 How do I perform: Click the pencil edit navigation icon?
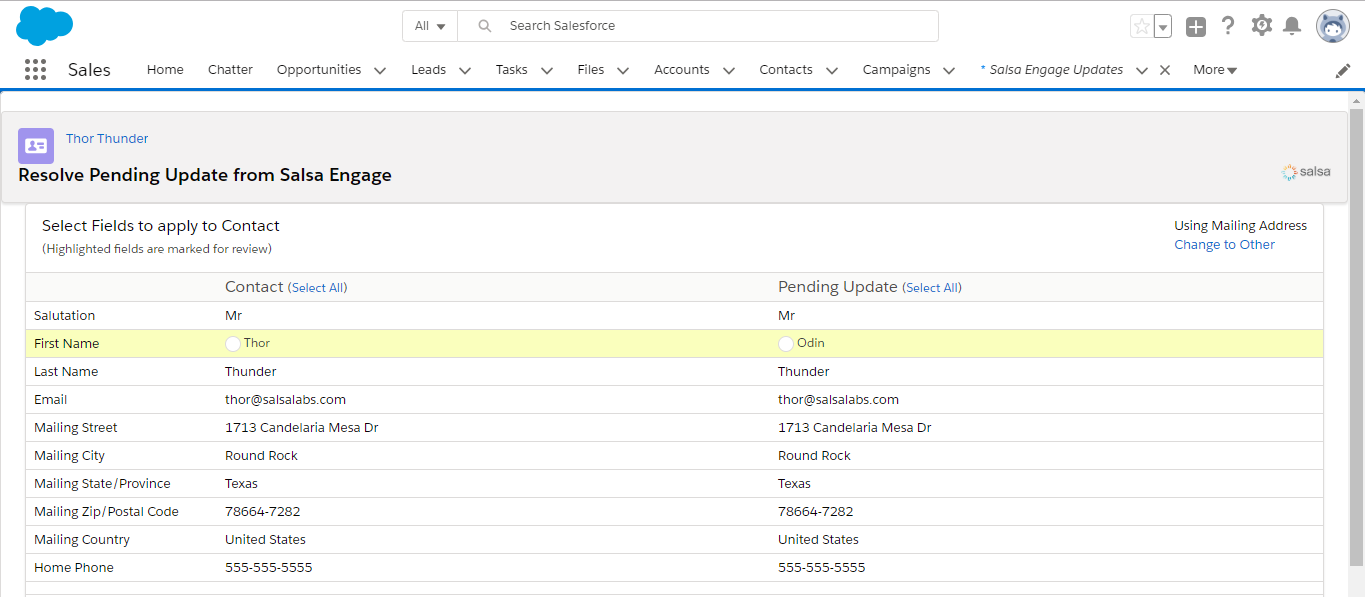click(1343, 71)
